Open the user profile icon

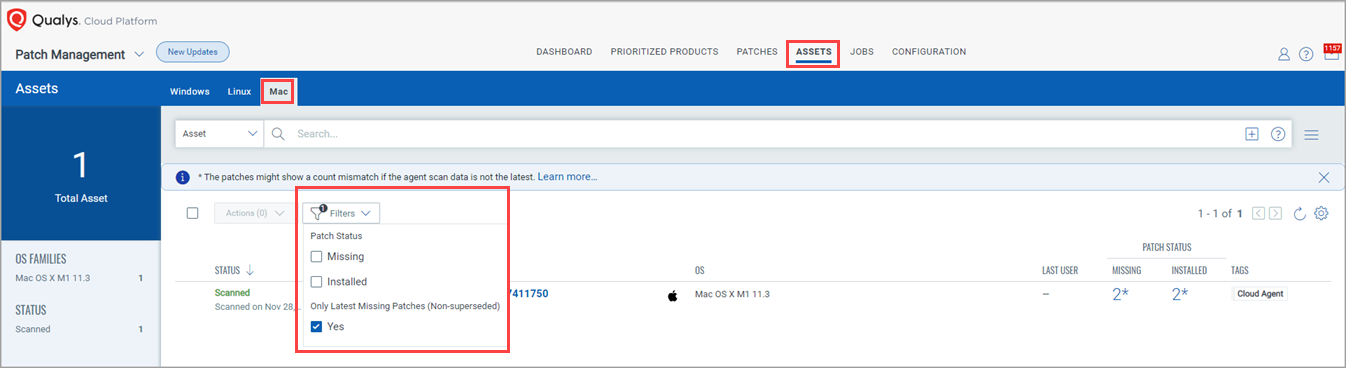pos(1284,54)
